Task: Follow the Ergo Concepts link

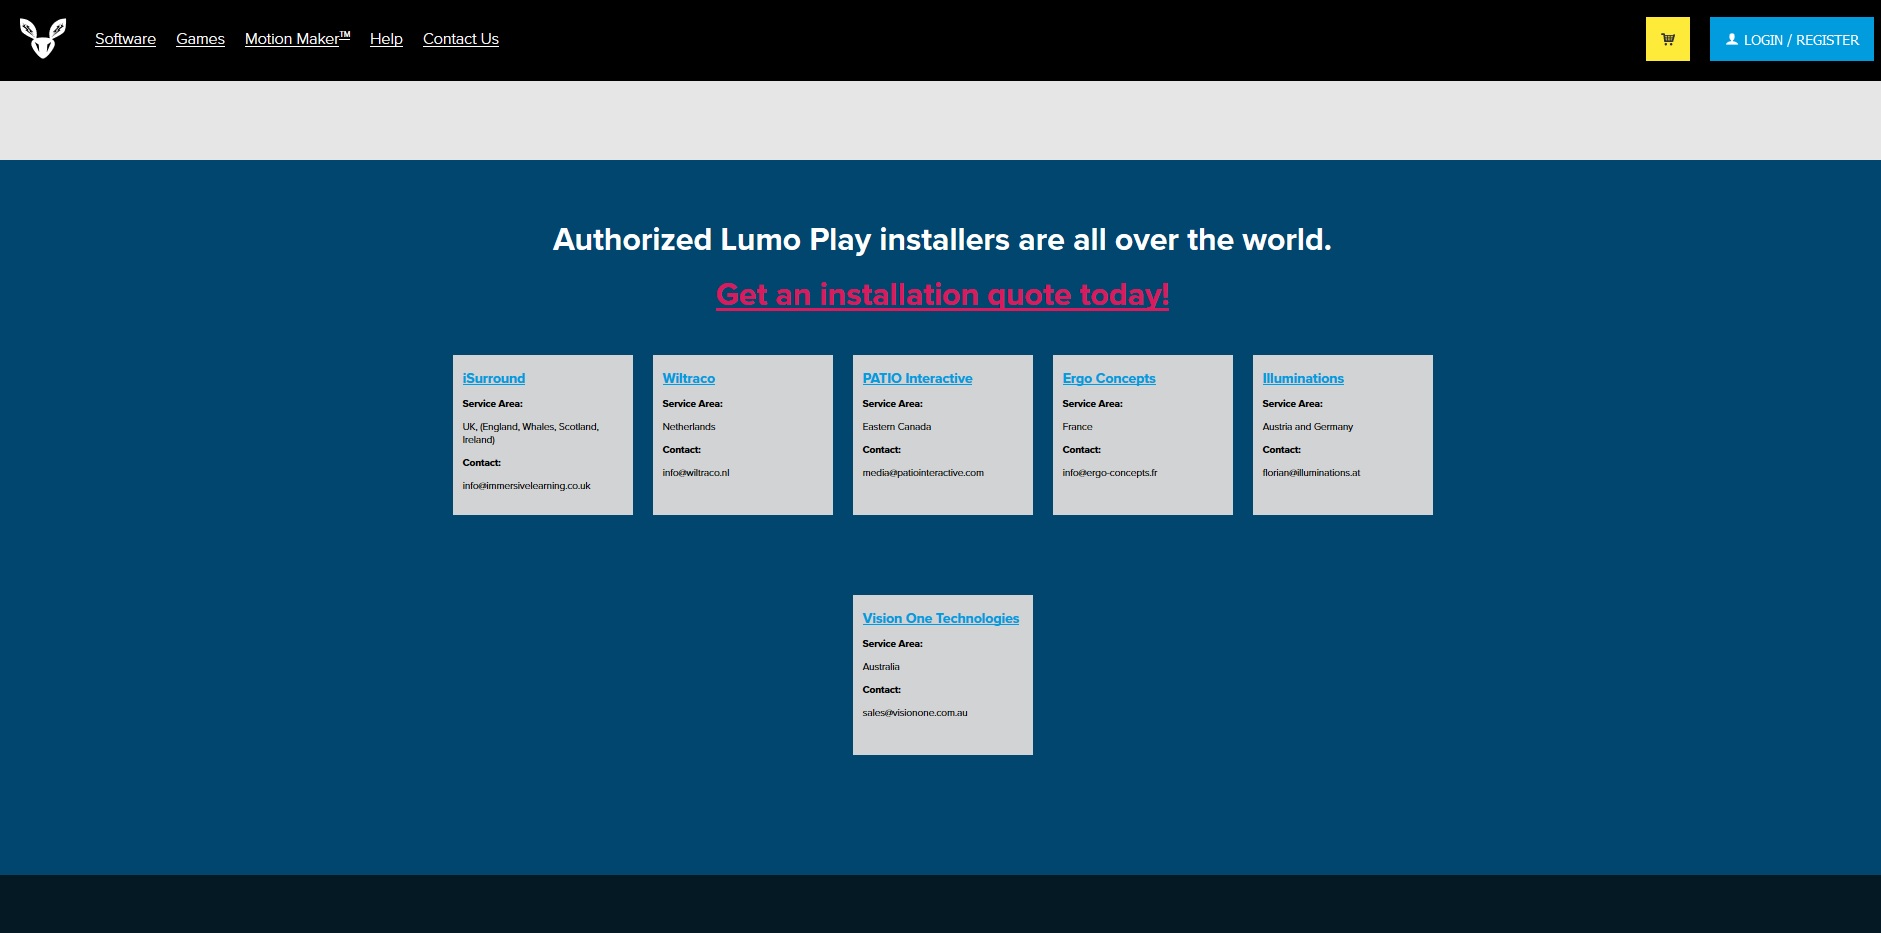Action: pos(1108,378)
